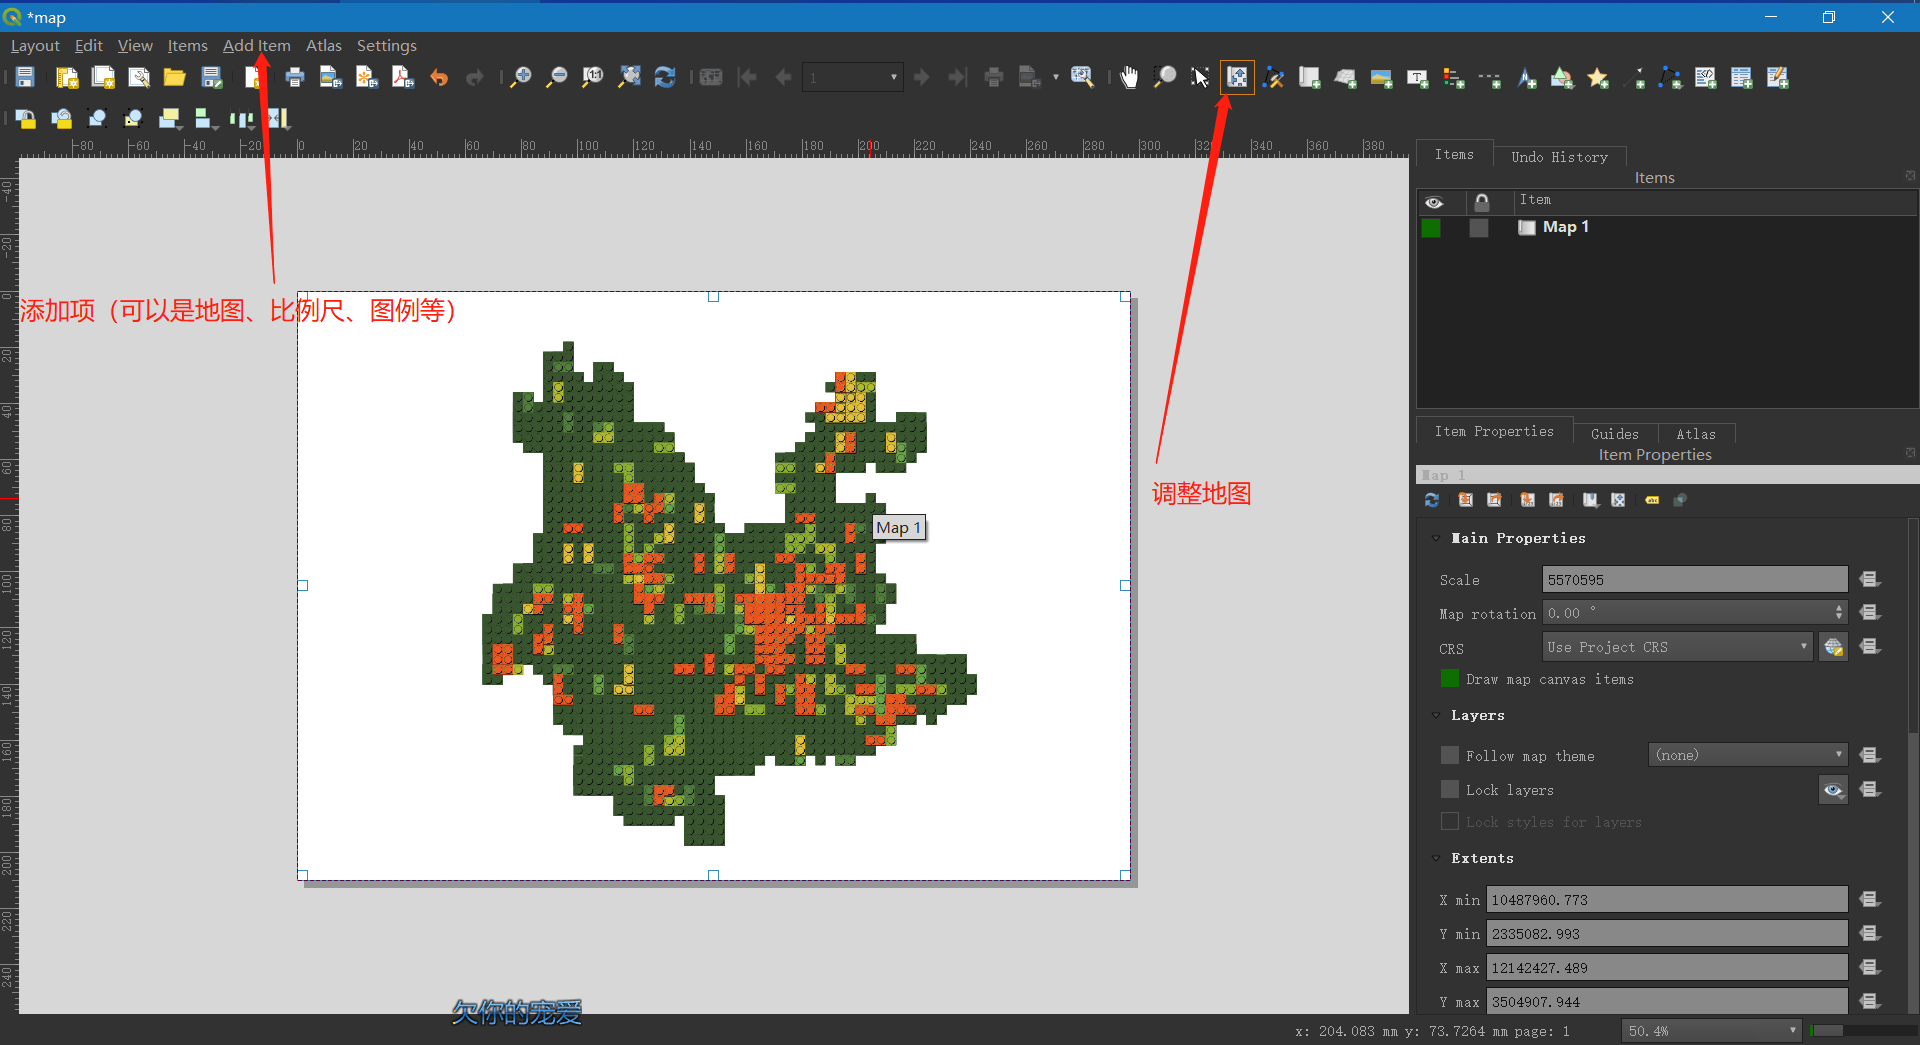Toggle the lock checkbox for Map 1
The image size is (1920, 1045).
click(1479, 228)
